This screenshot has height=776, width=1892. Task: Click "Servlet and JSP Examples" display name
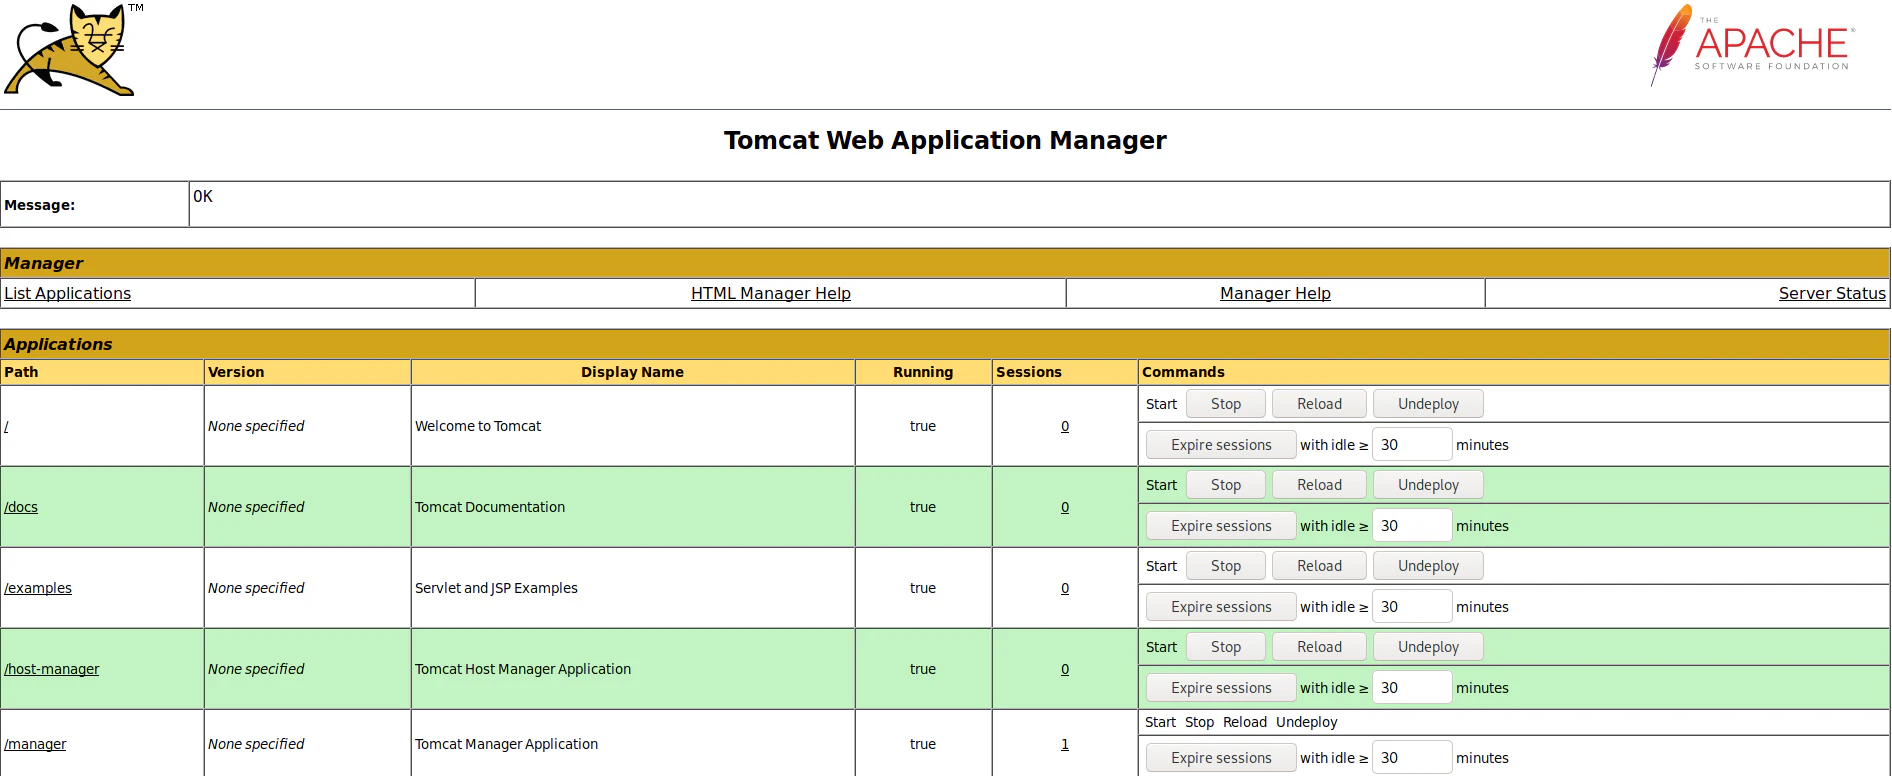[496, 588]
